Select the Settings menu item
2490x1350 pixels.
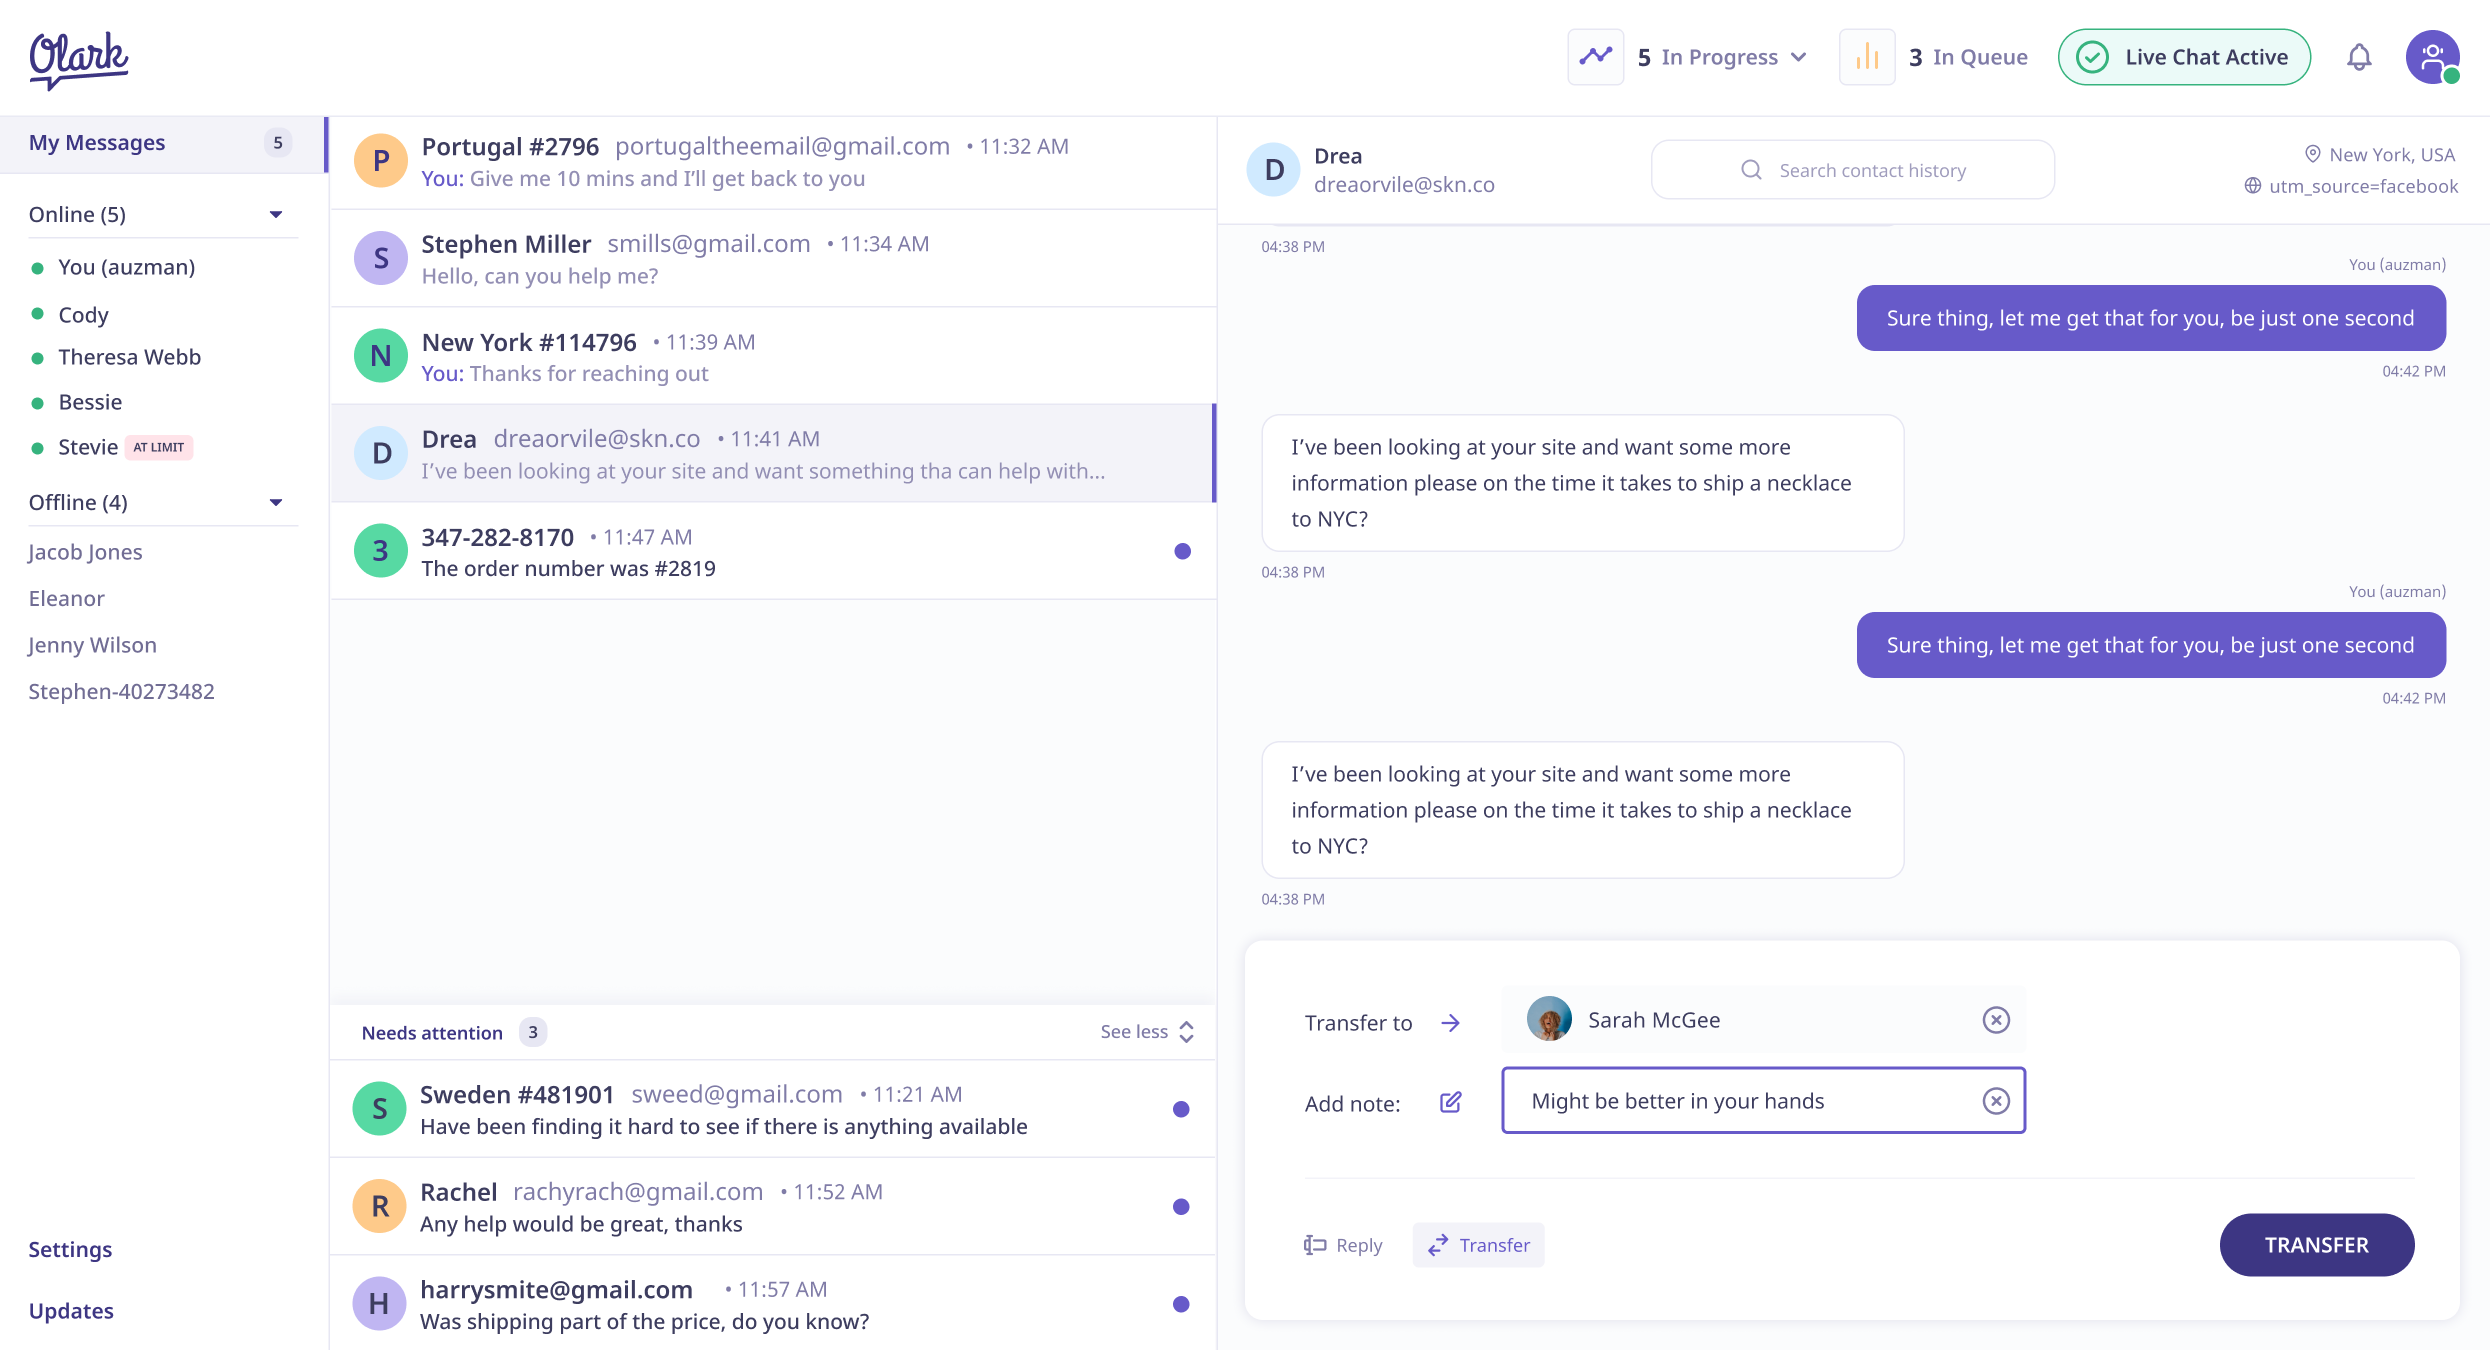tap(70, 1247)
